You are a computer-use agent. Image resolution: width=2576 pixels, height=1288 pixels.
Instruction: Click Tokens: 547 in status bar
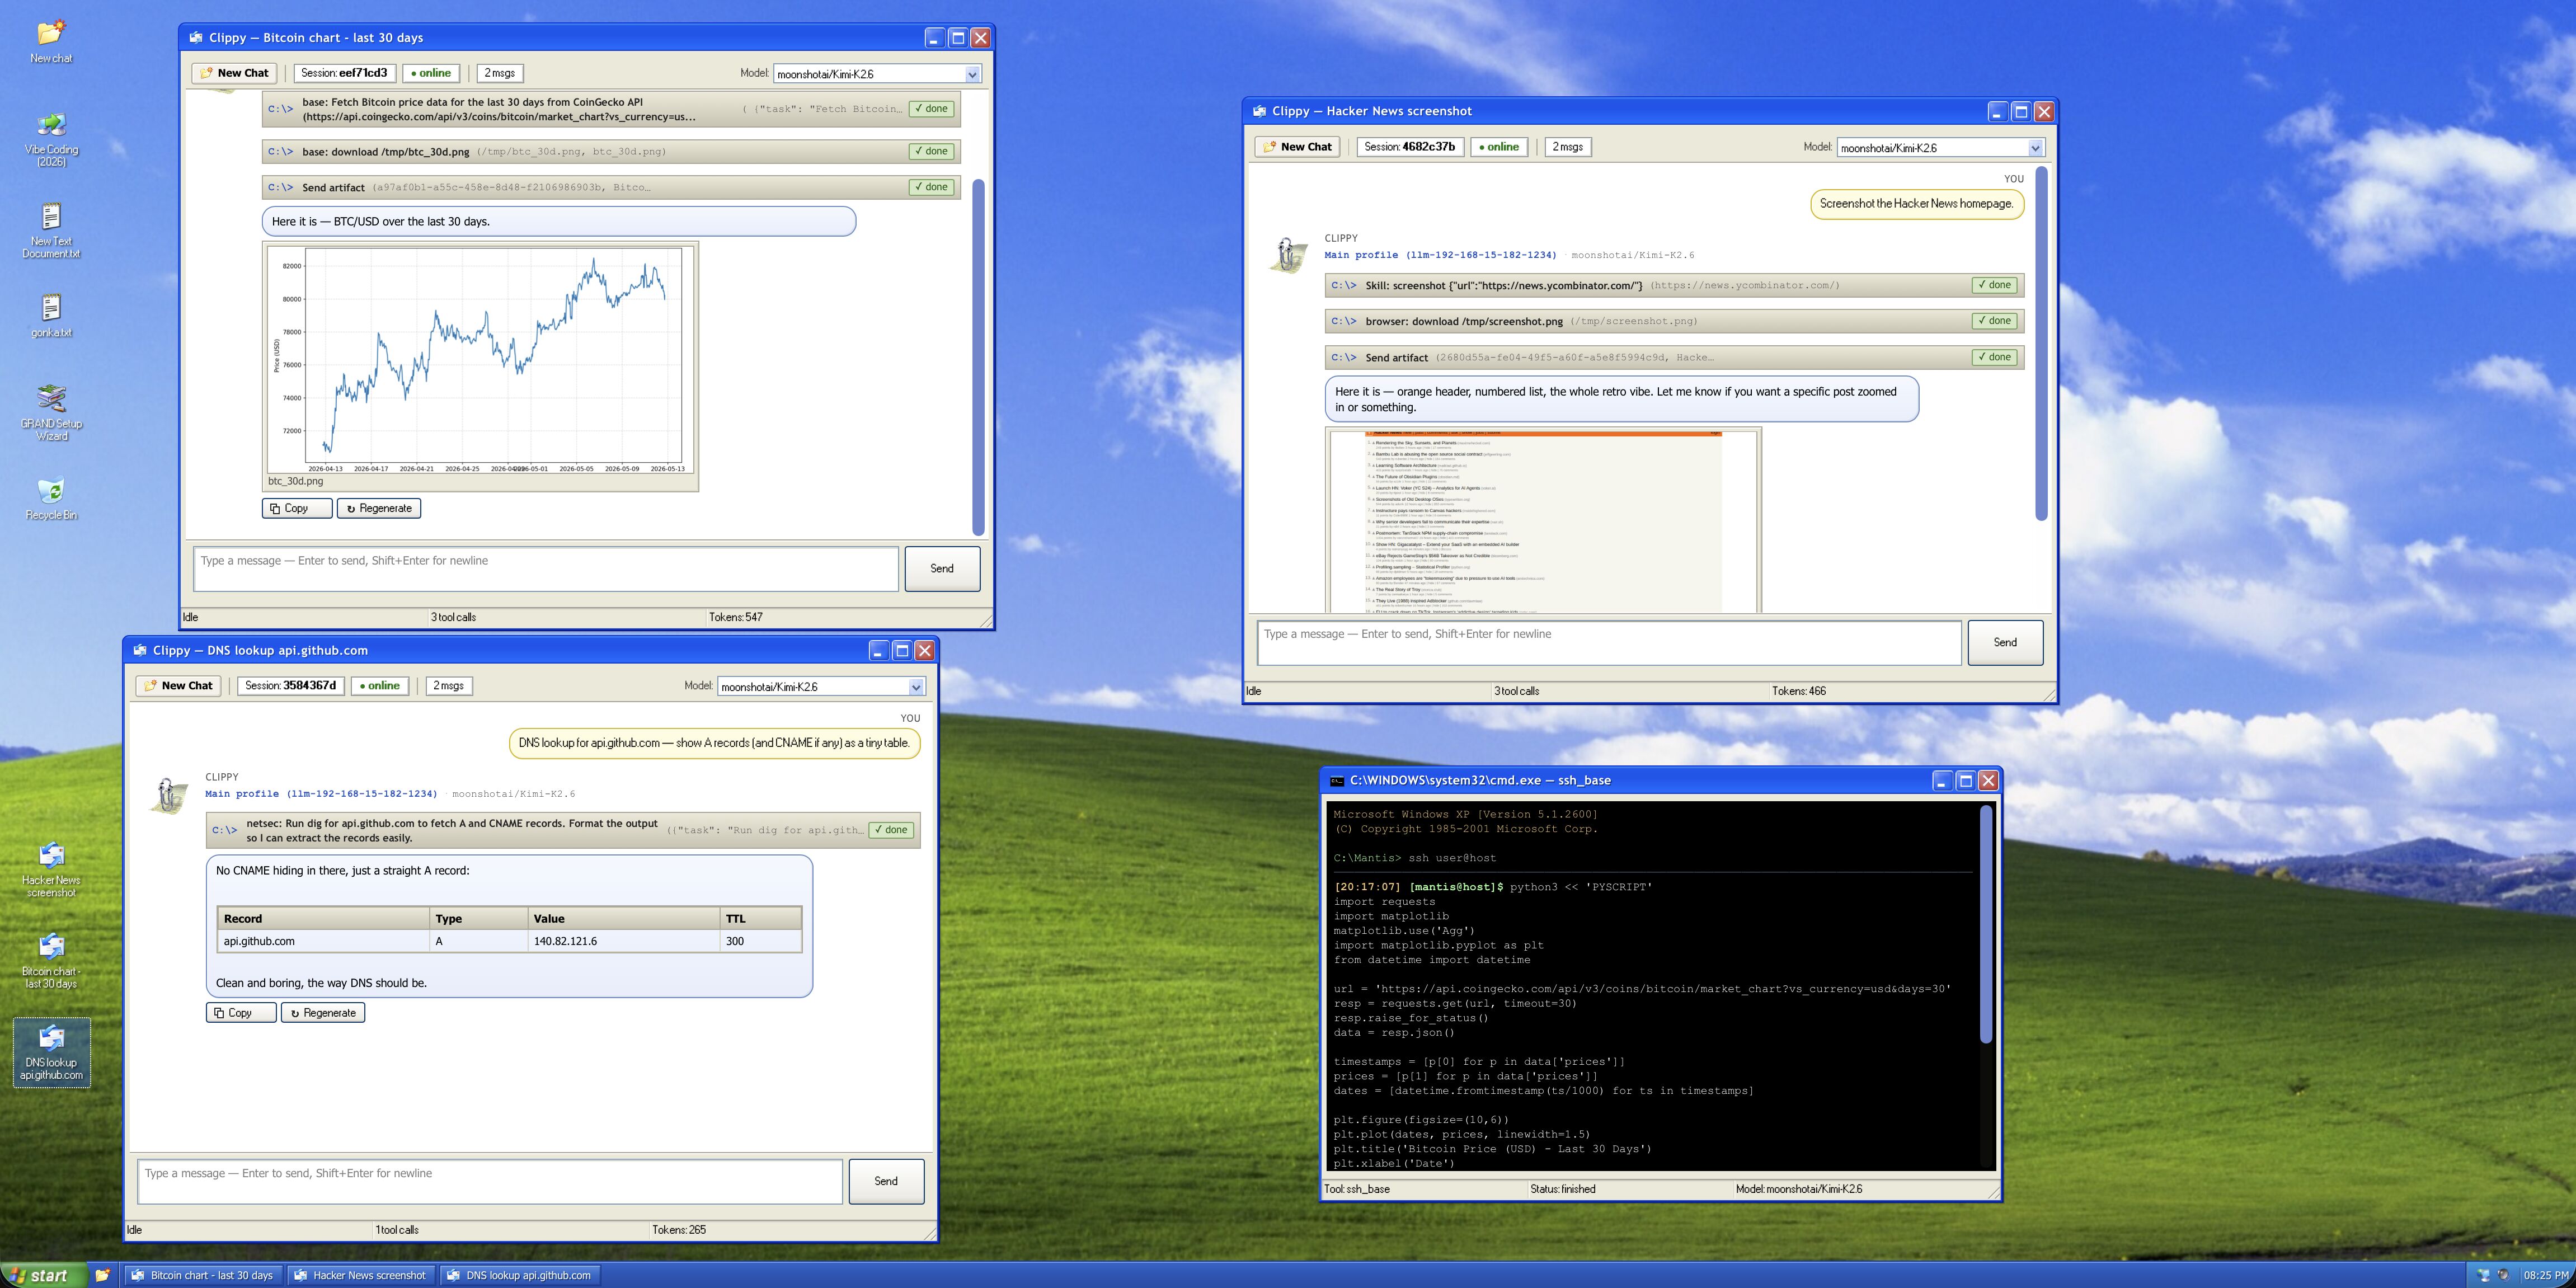736,617
